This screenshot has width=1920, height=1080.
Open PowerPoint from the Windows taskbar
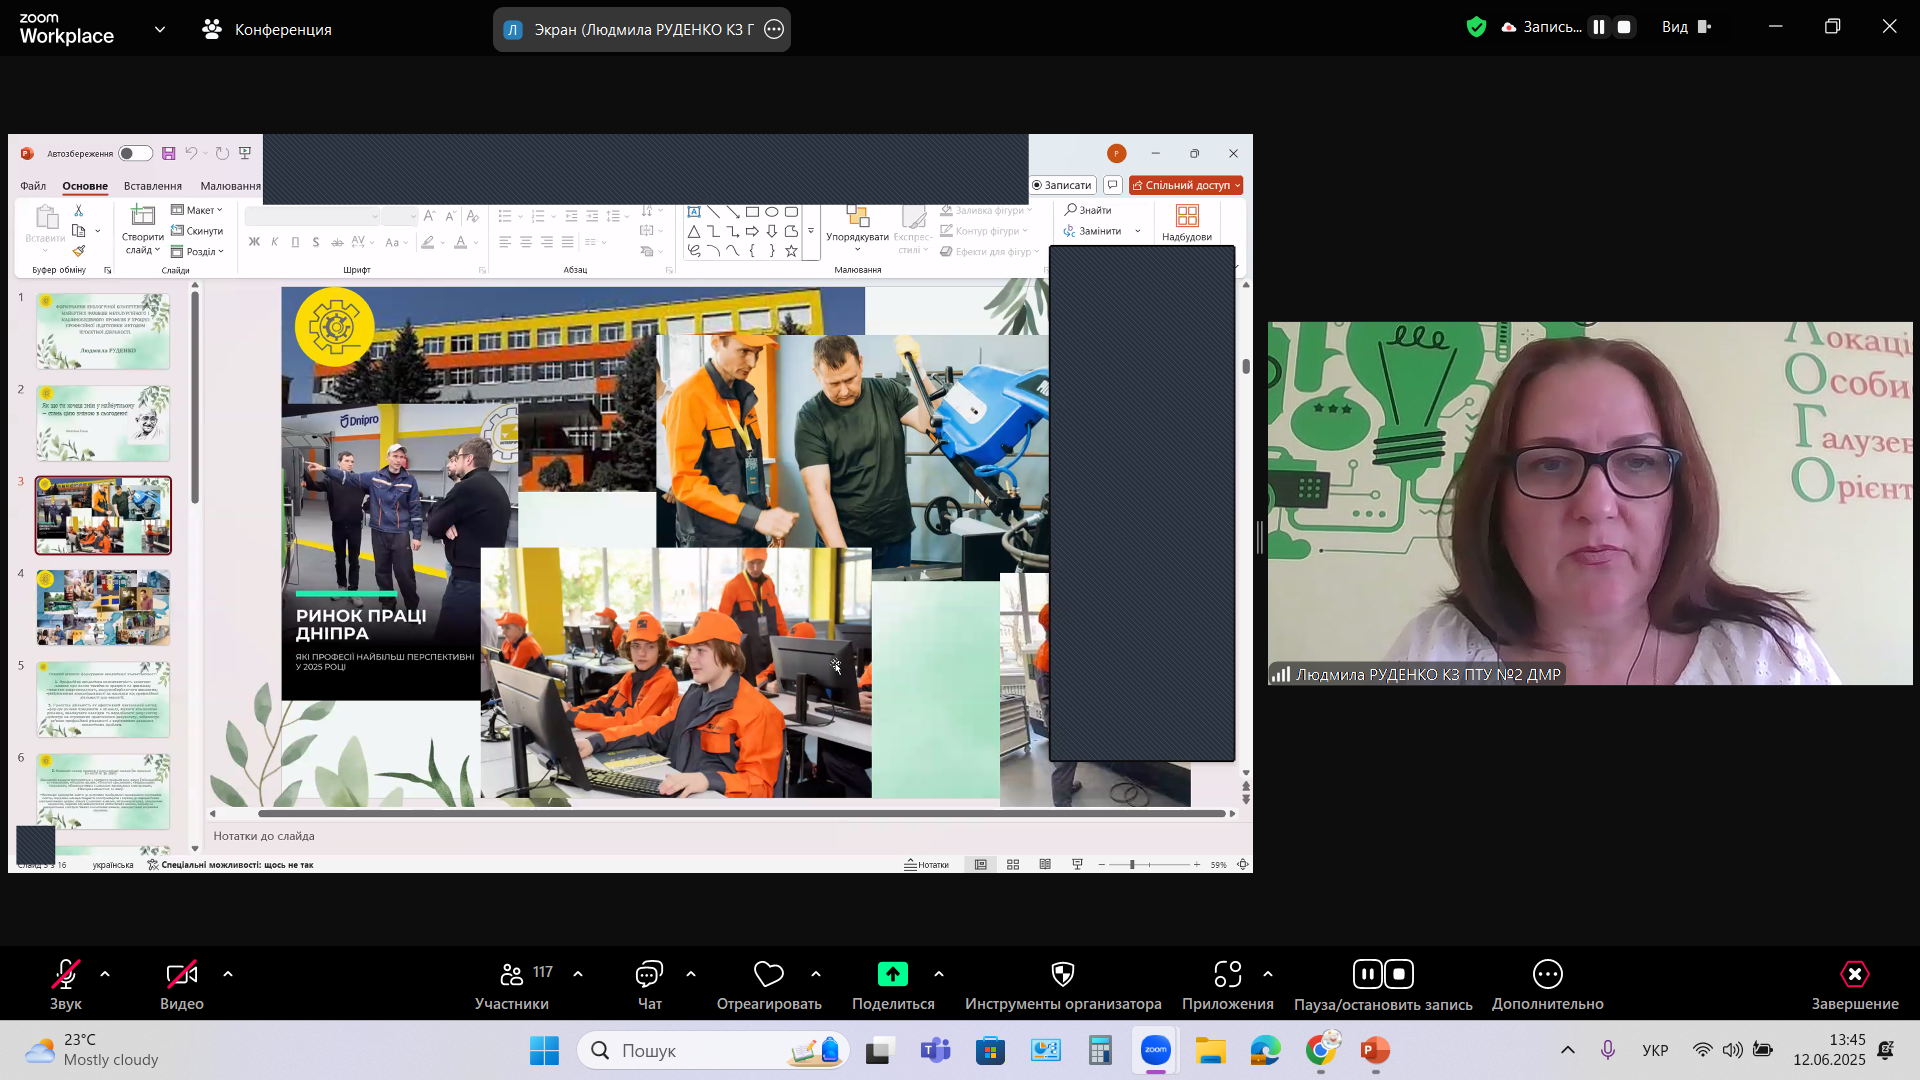[1375, 1050]
